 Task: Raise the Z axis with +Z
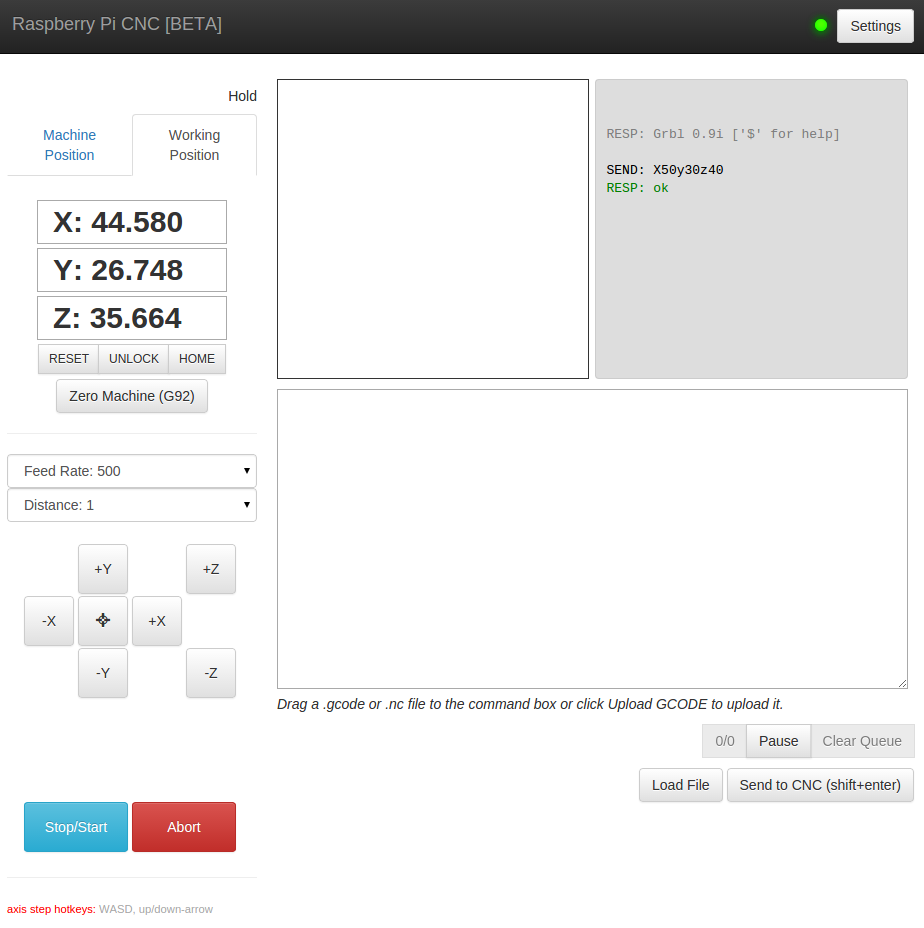pyautogui.click(x=211, y=569)
